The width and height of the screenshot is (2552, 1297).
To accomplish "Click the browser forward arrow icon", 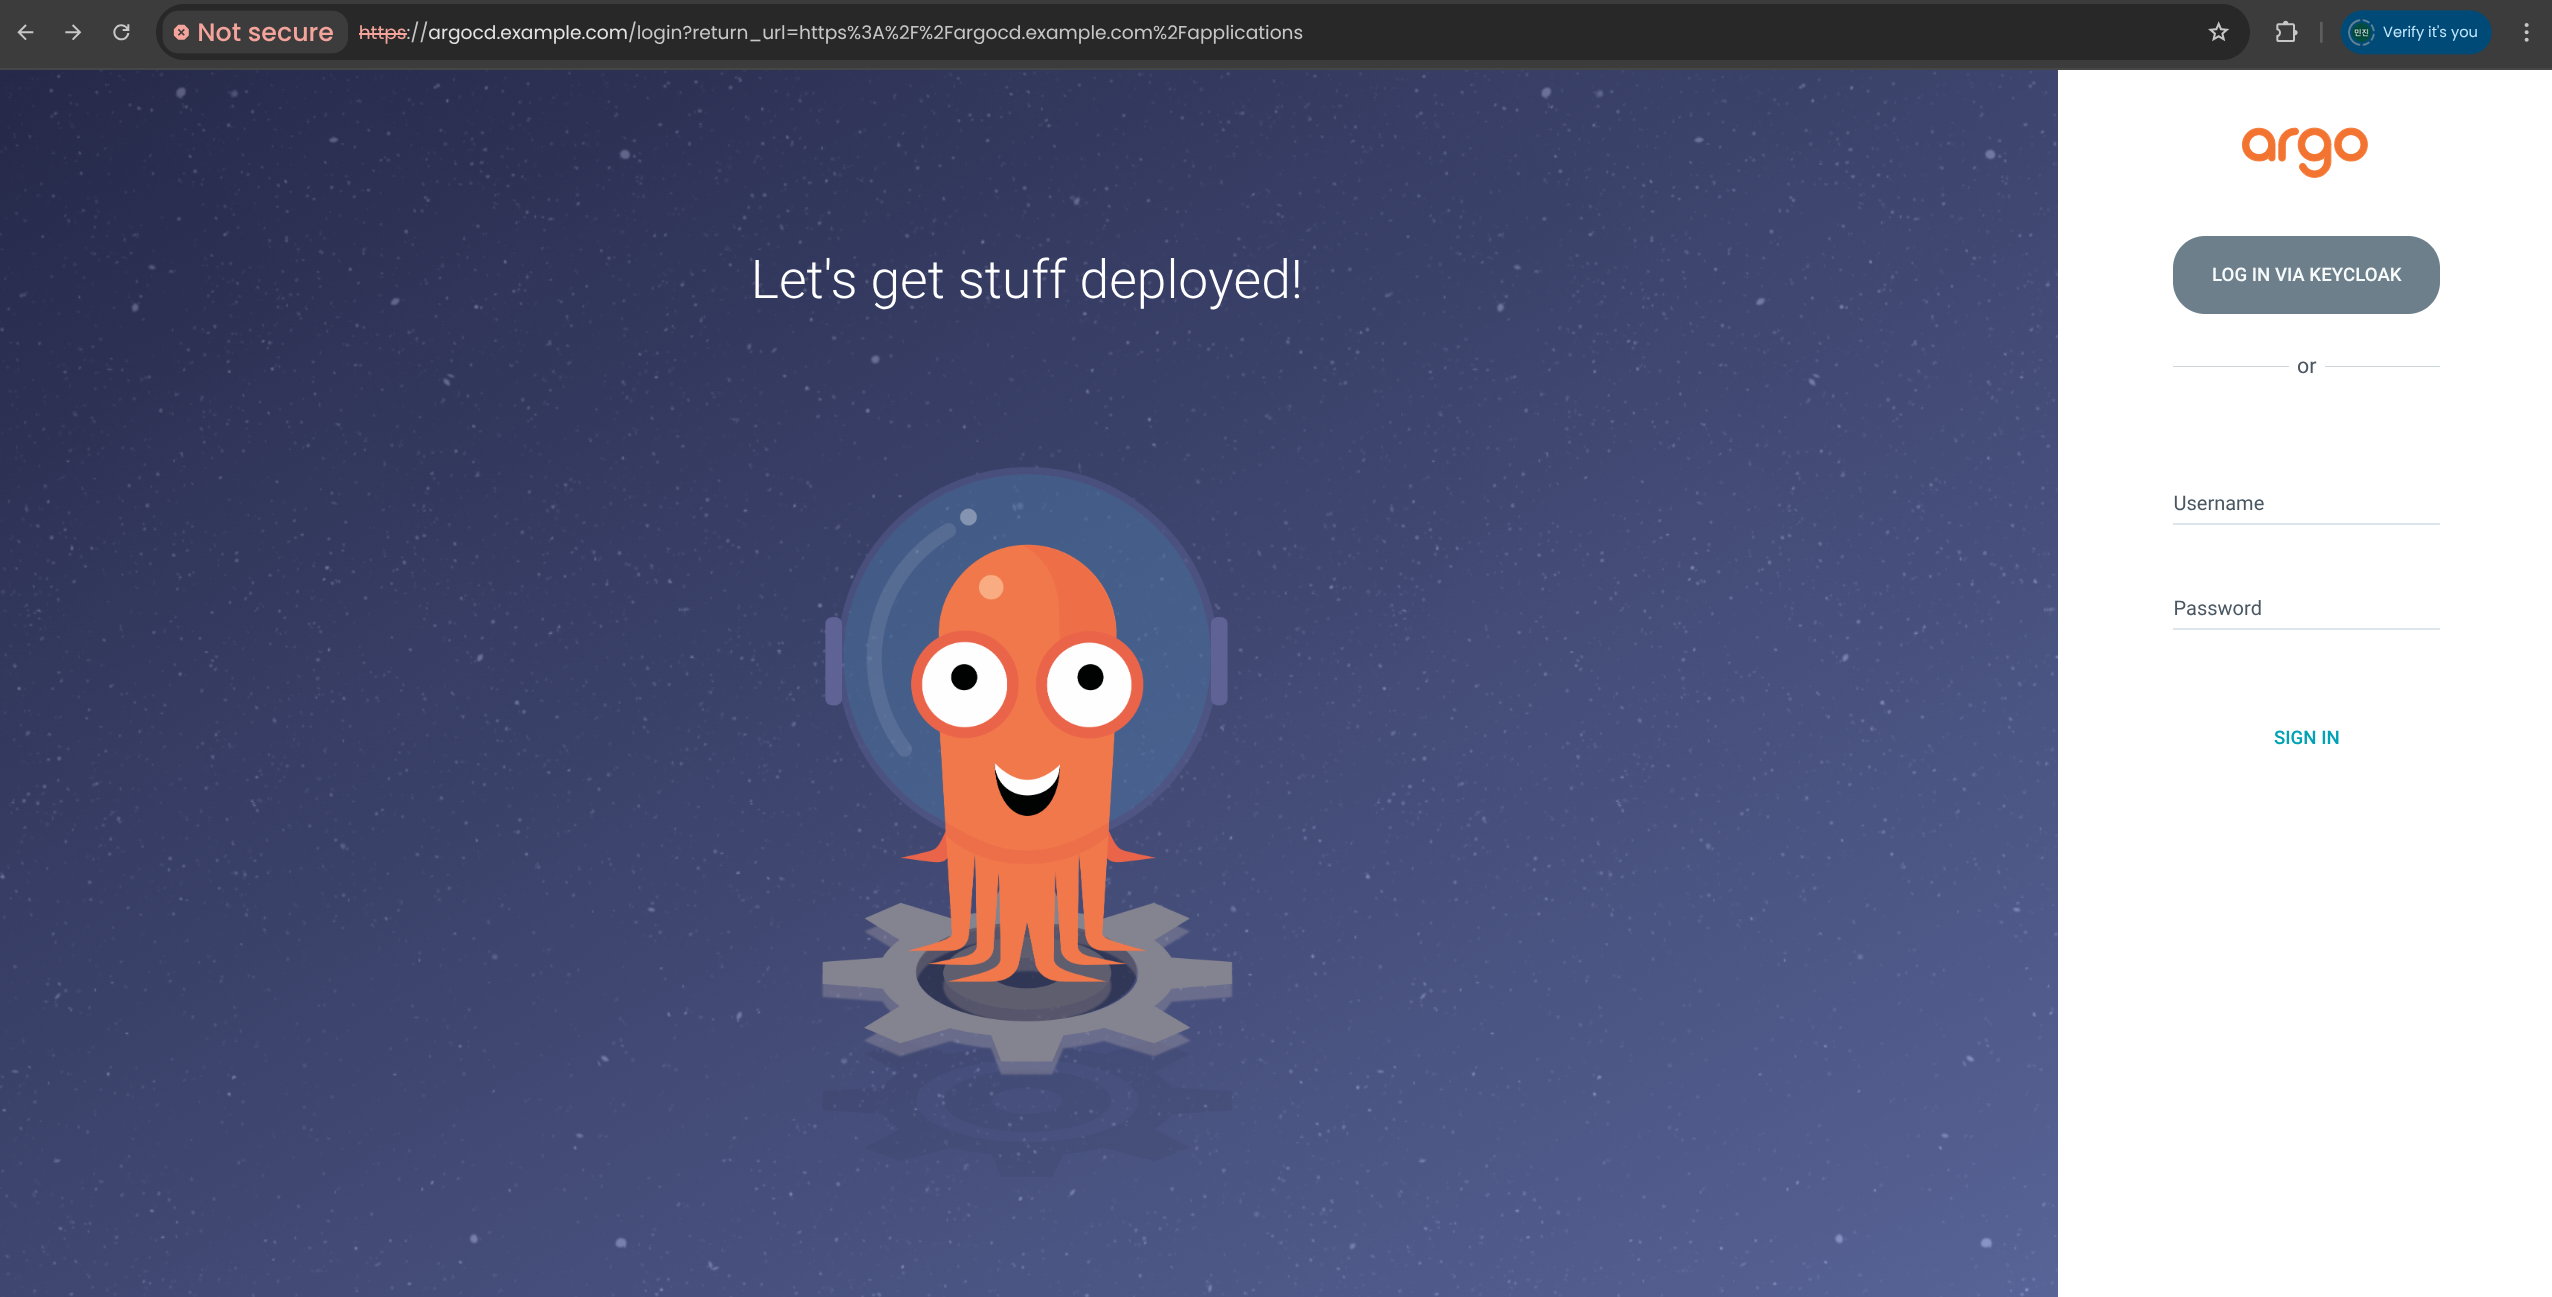I will tap(73, 32).
